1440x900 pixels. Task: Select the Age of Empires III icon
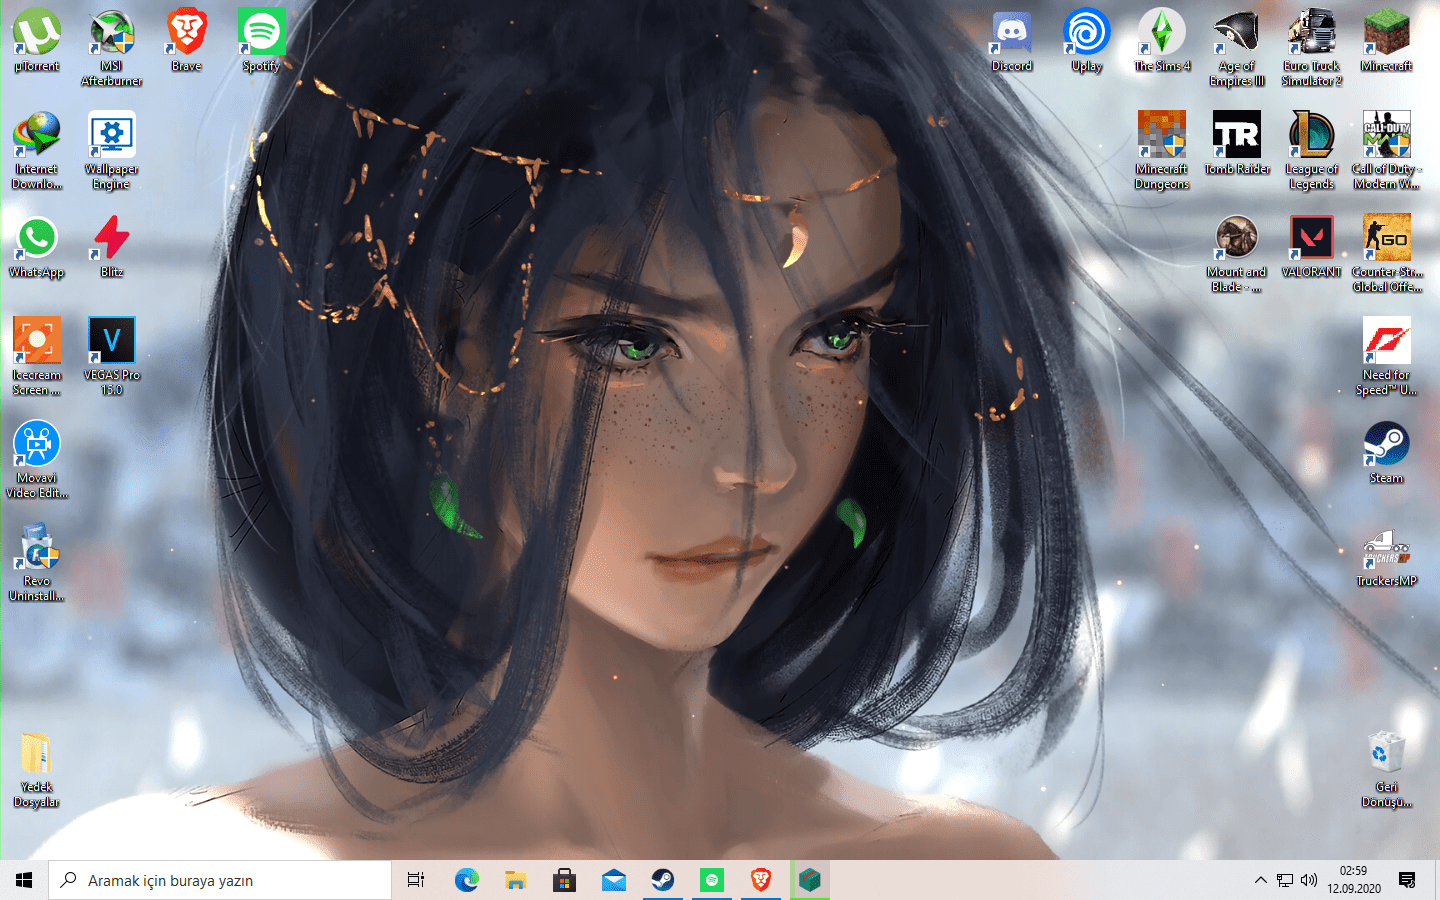click(x=1237, y=47)
